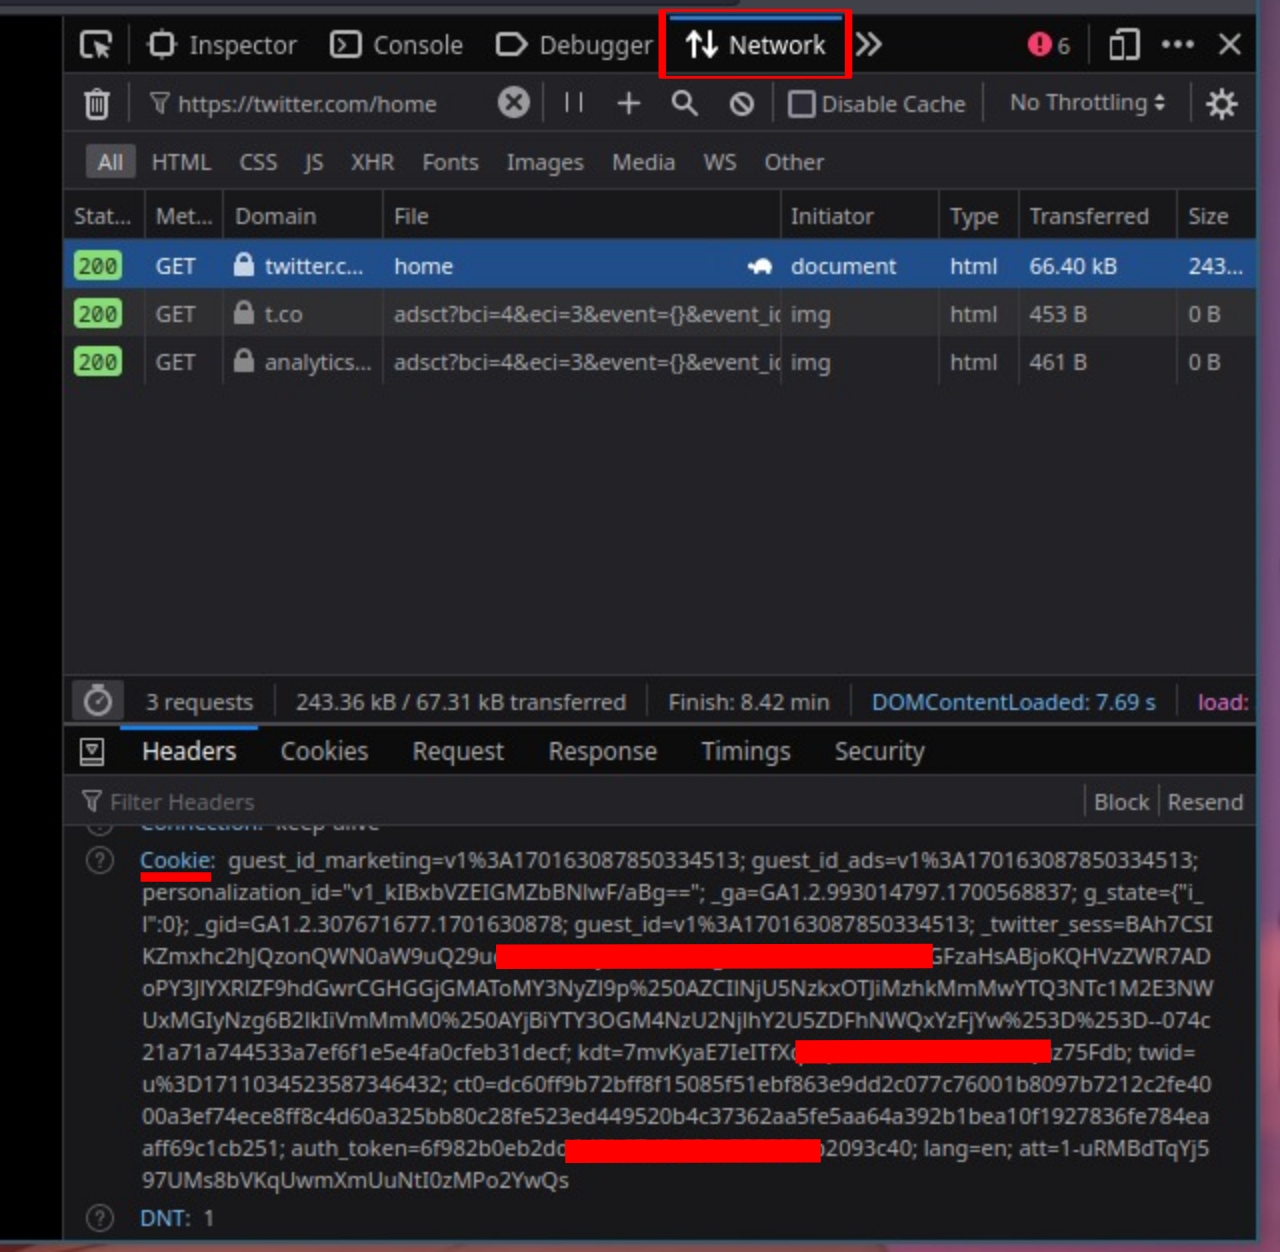Viewport: 1280px width, 1252px height.
Task: Open the No Throttling dropdown
Action: pos(1087,103)
